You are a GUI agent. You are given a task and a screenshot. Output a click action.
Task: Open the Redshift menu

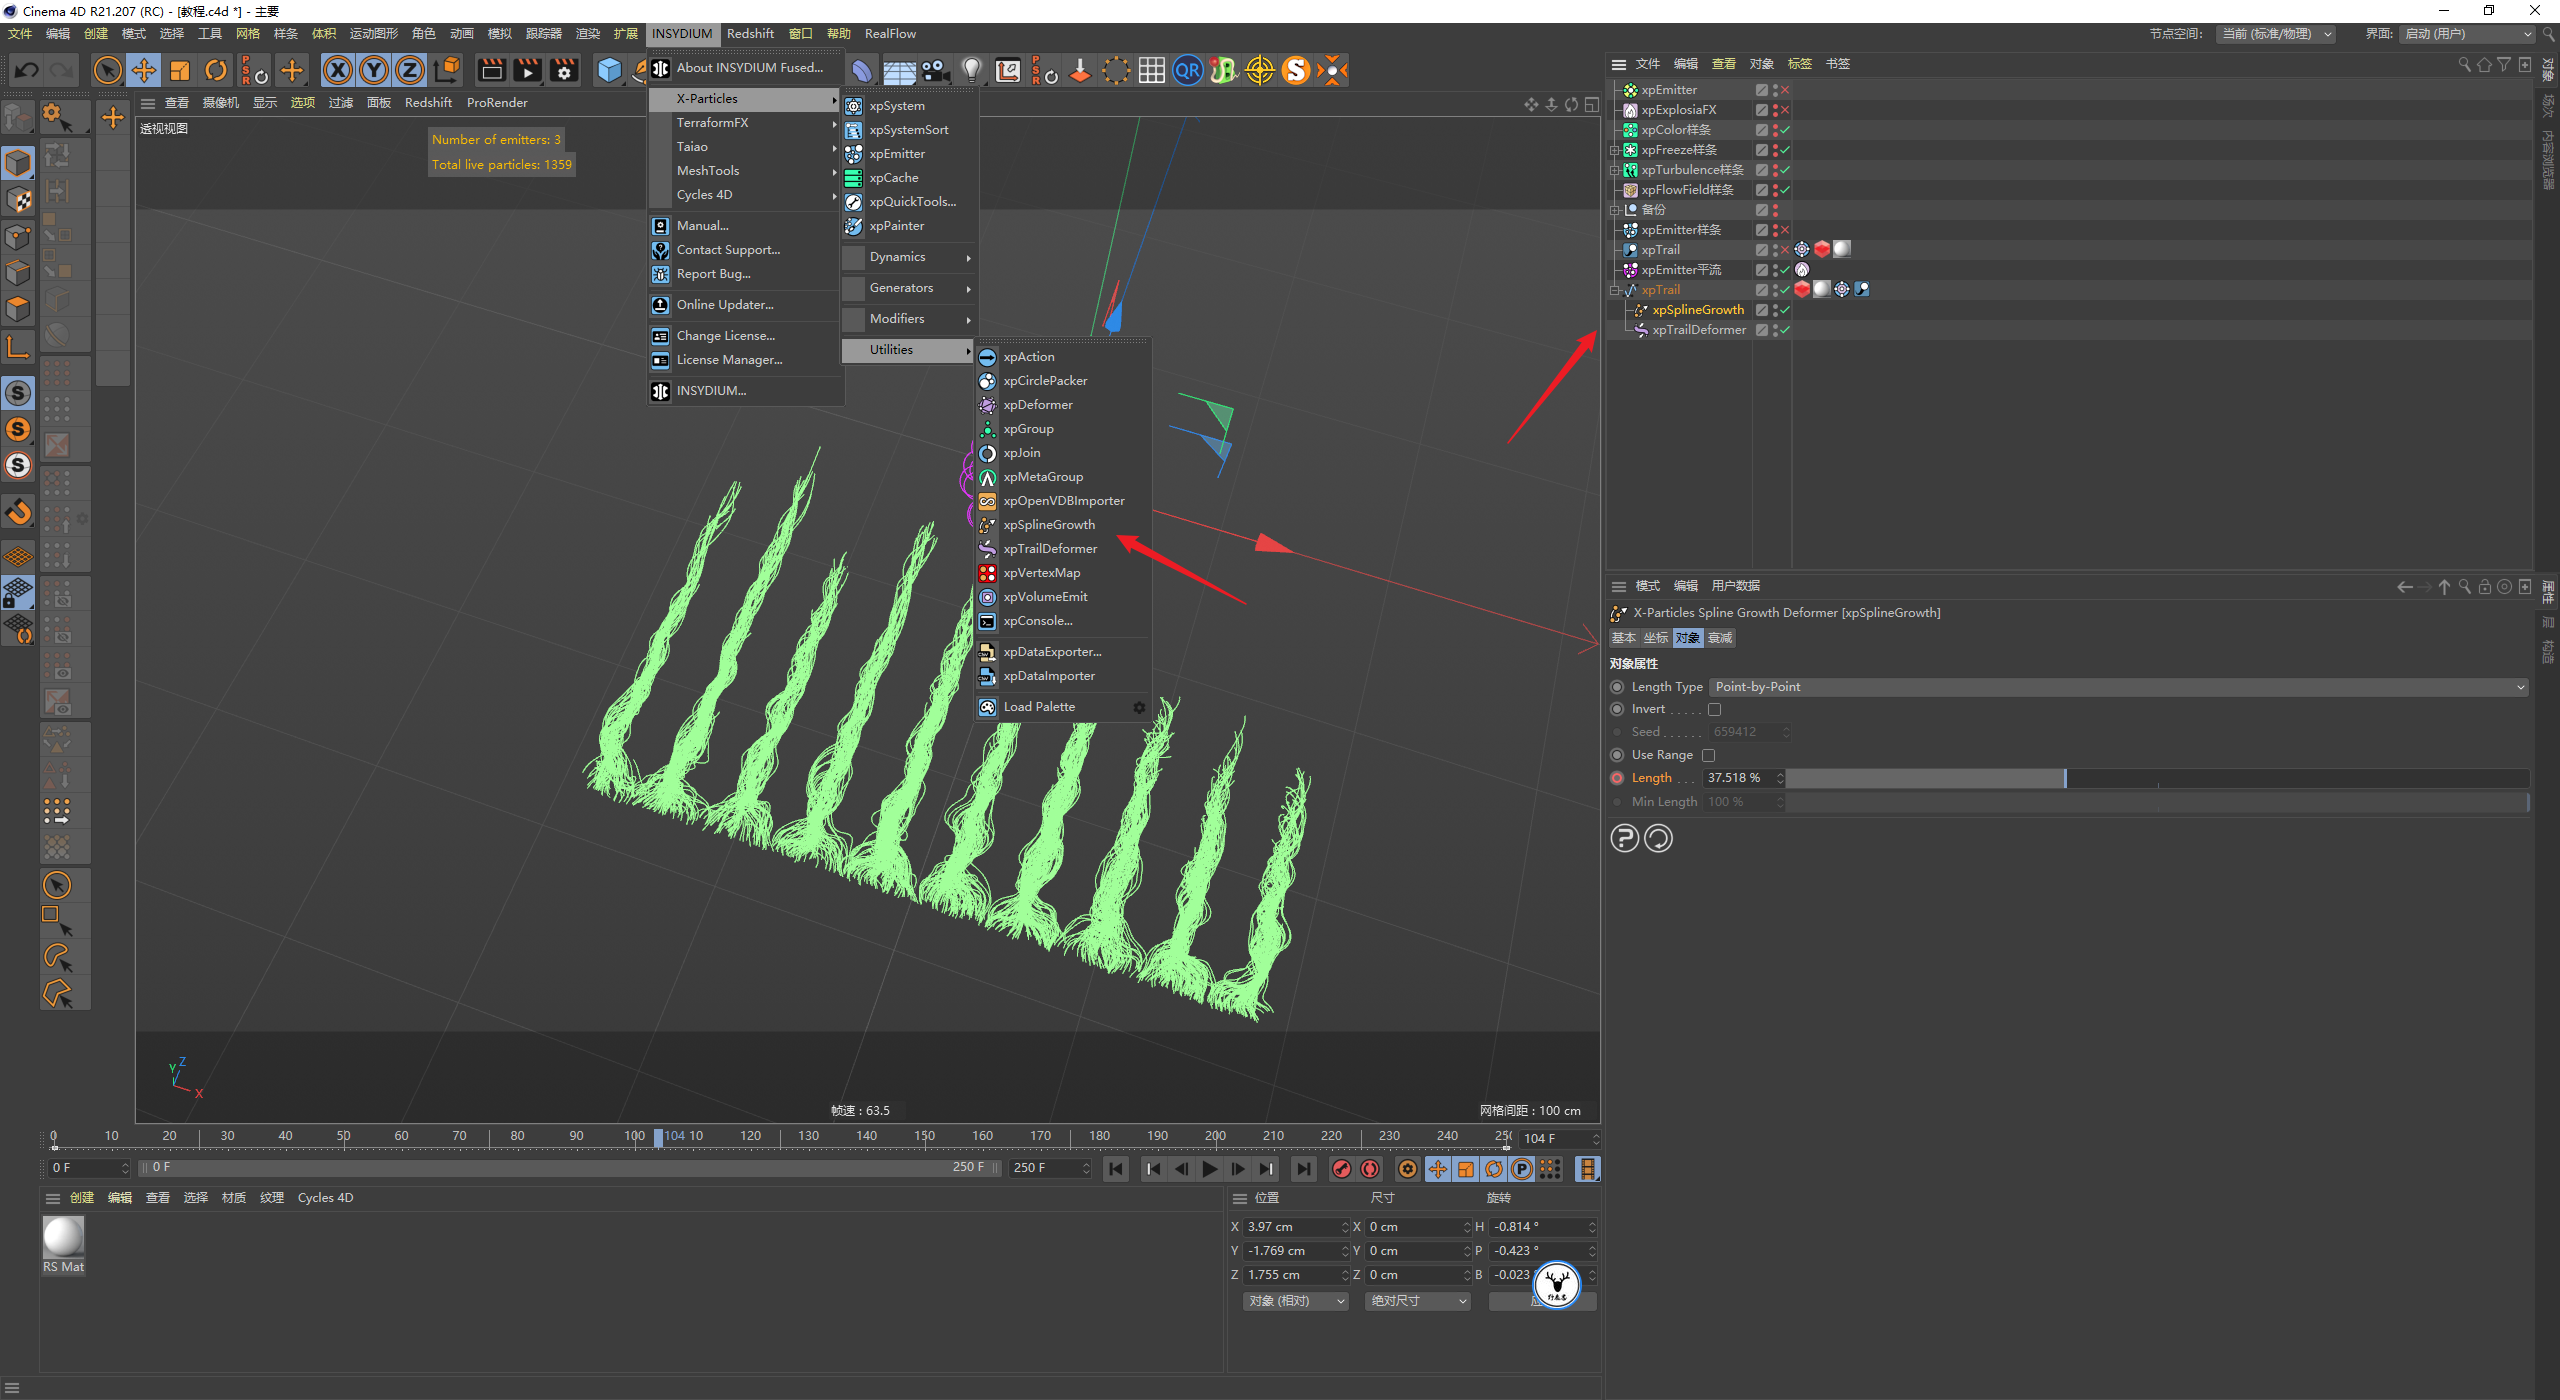coord(749,34)
